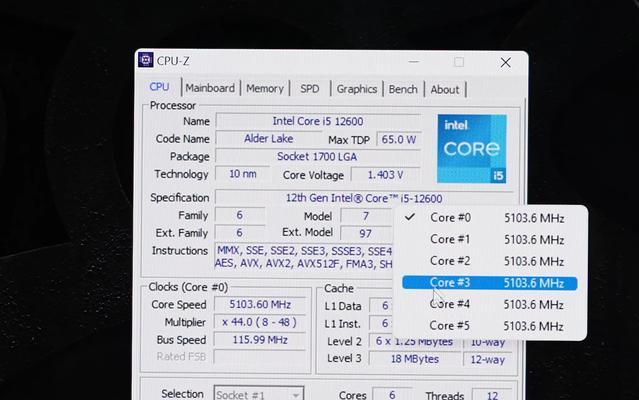Click the Max TDP value 65.0 W
Image resolution: width=639 pixels, height=400 pixels.
399,140
